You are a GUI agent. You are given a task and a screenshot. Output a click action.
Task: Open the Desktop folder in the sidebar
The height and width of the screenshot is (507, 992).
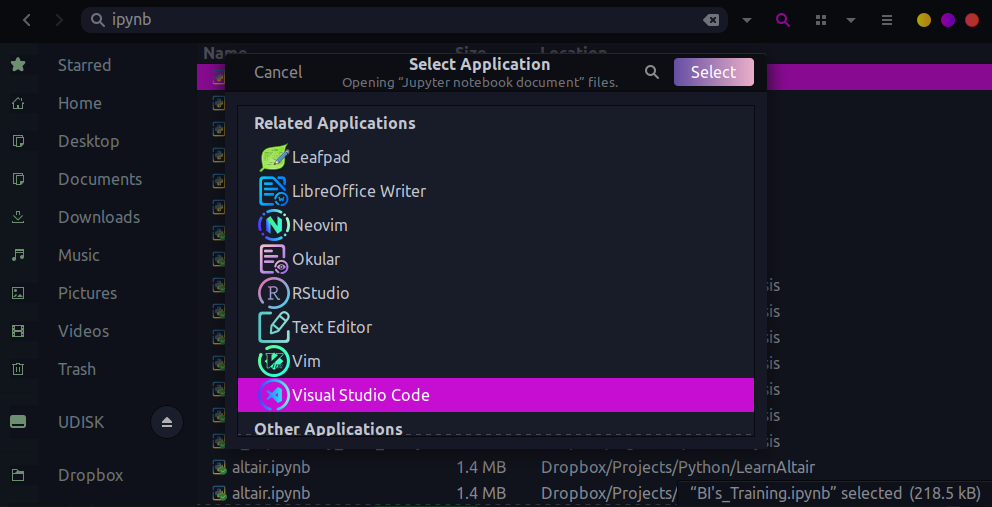[89, 141]
